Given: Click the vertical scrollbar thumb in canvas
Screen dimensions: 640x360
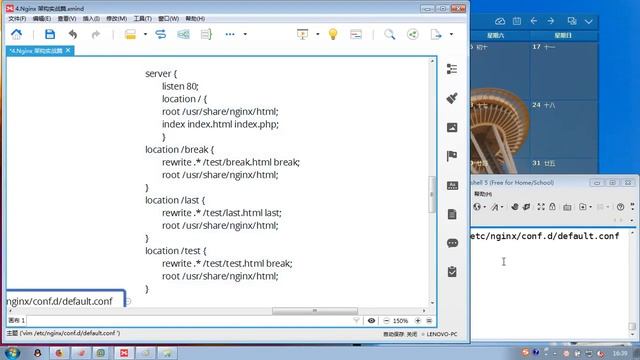Looking at the screenshot, I should pos(432,195).
